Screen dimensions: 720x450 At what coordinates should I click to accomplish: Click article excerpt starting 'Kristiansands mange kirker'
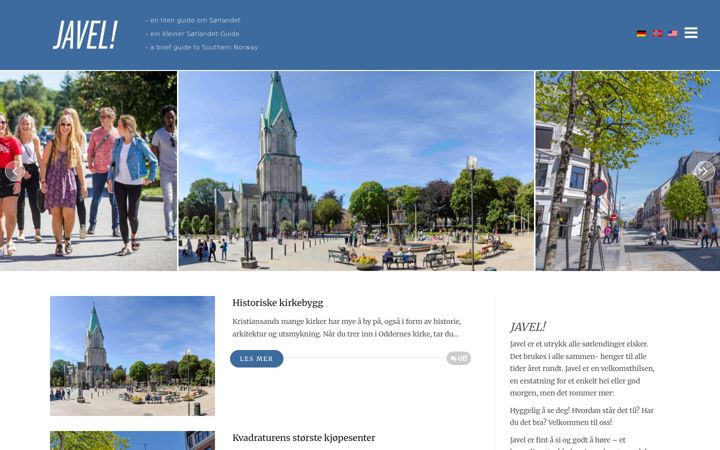click(x=347, y=327)
